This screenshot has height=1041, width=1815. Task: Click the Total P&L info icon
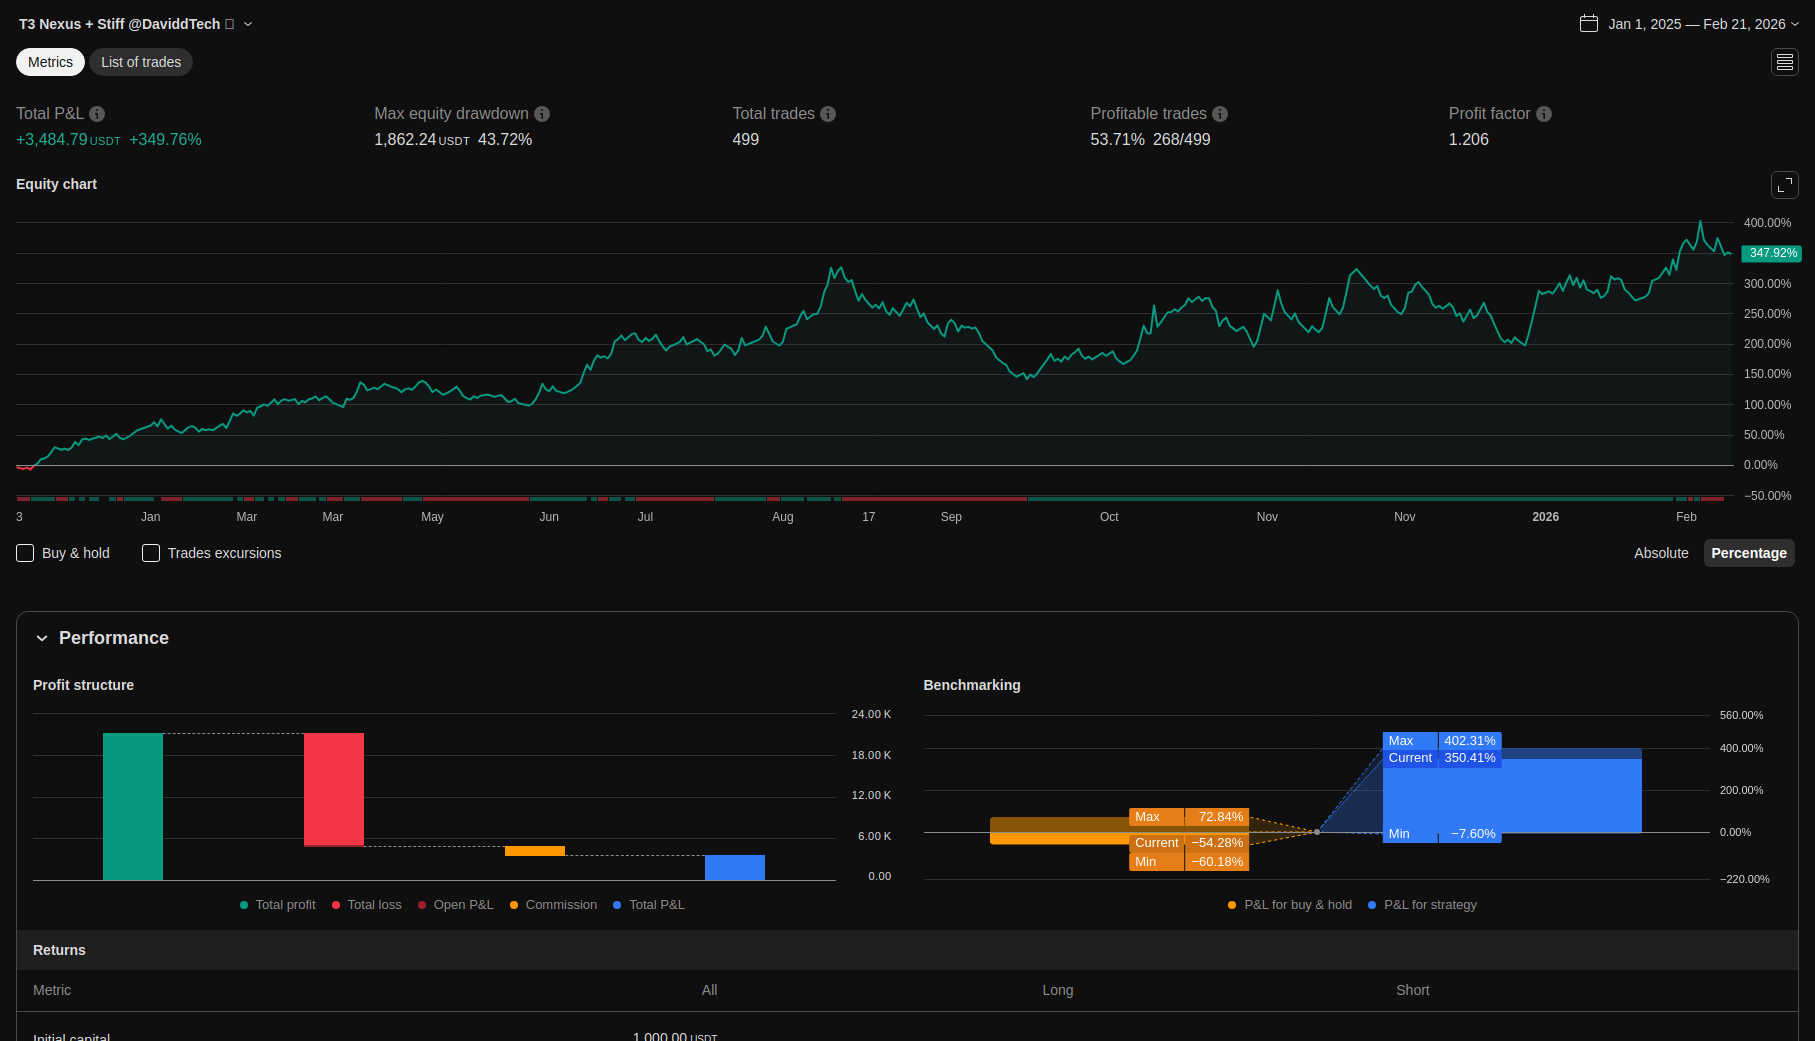point(97,114)
